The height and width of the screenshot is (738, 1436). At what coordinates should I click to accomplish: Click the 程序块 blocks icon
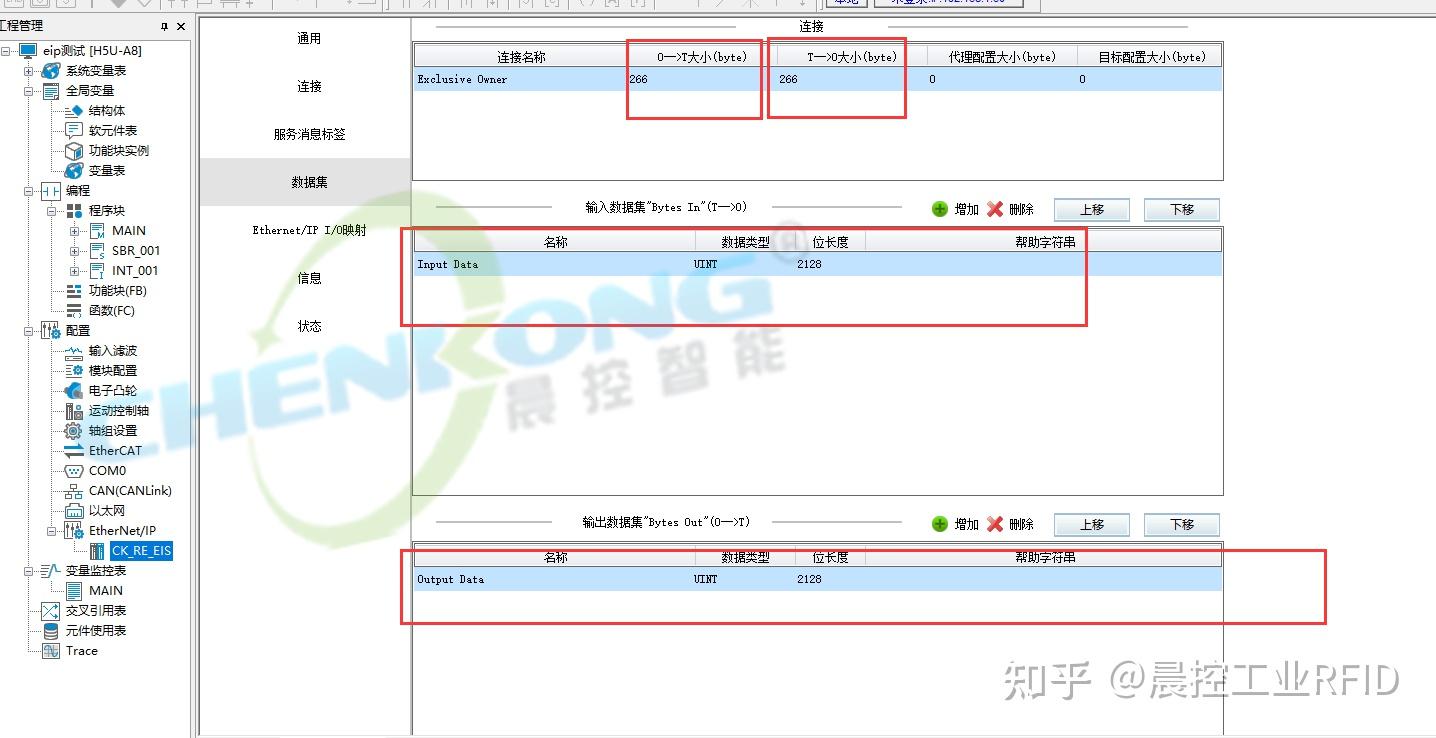coord(73,211)
